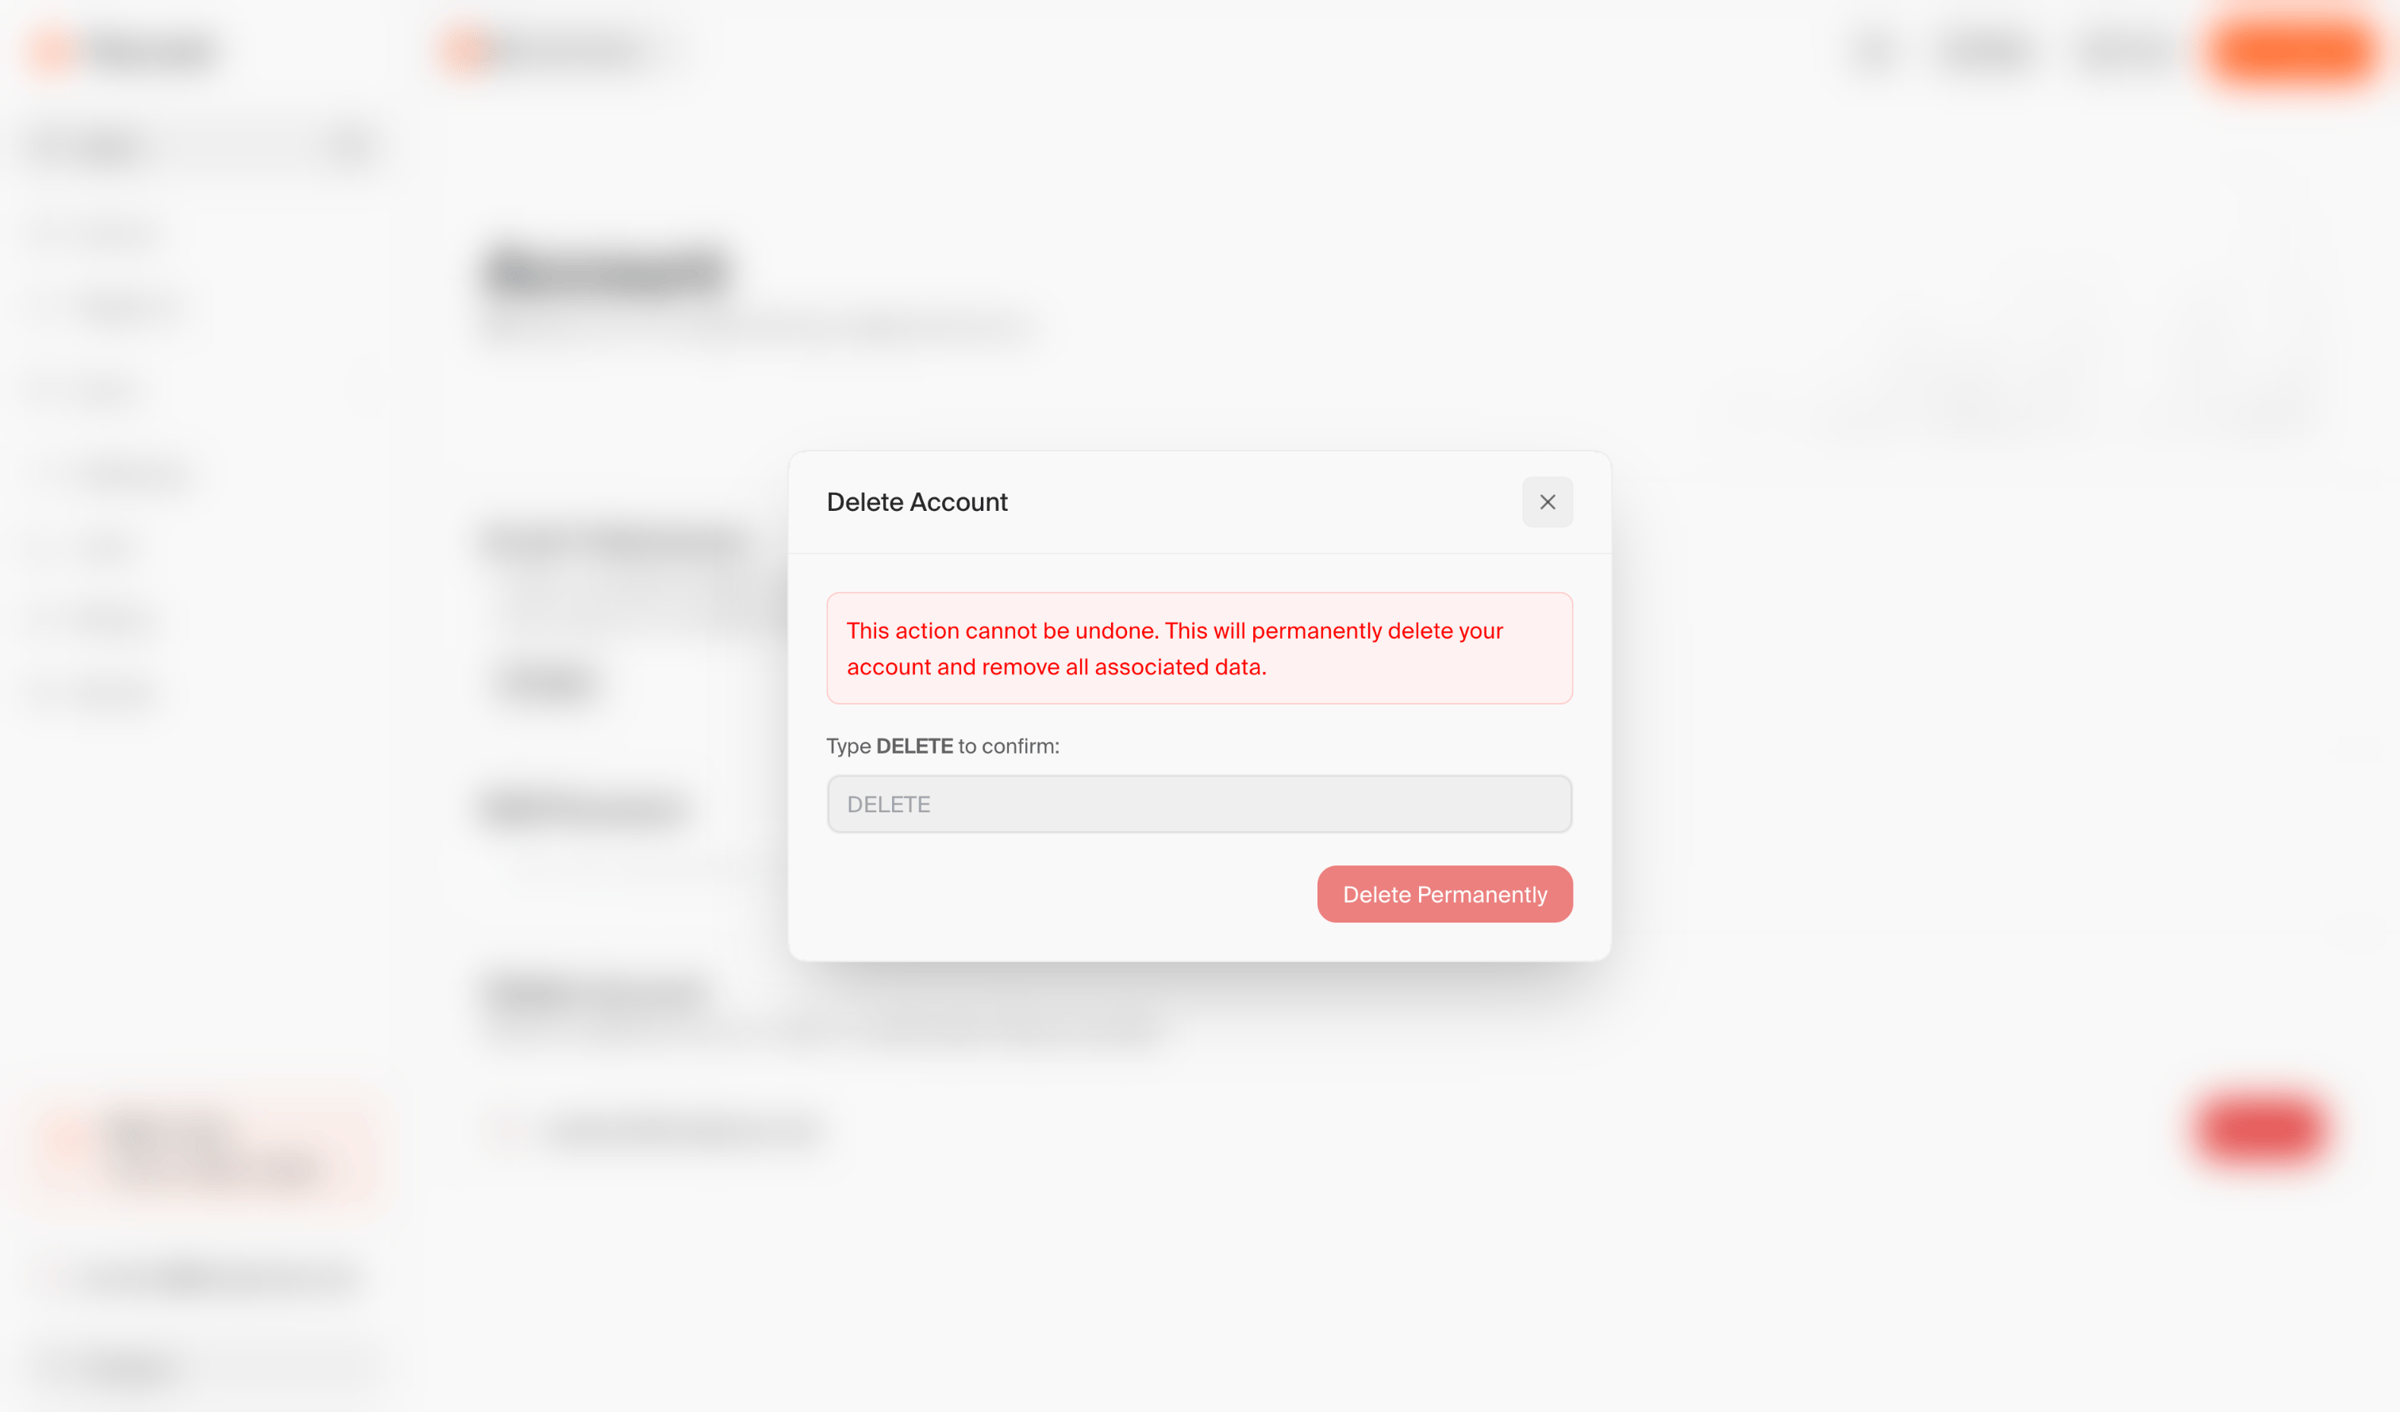Click the red warning message banner

click(x=1199, y=648)
